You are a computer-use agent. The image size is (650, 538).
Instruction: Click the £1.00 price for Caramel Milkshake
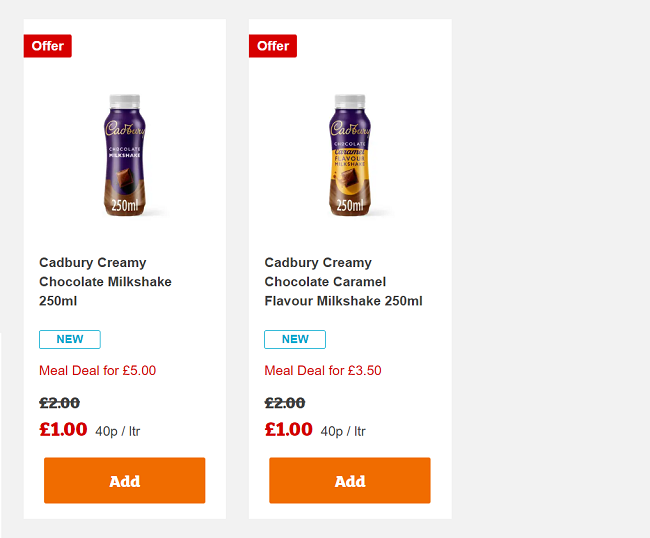288,430
